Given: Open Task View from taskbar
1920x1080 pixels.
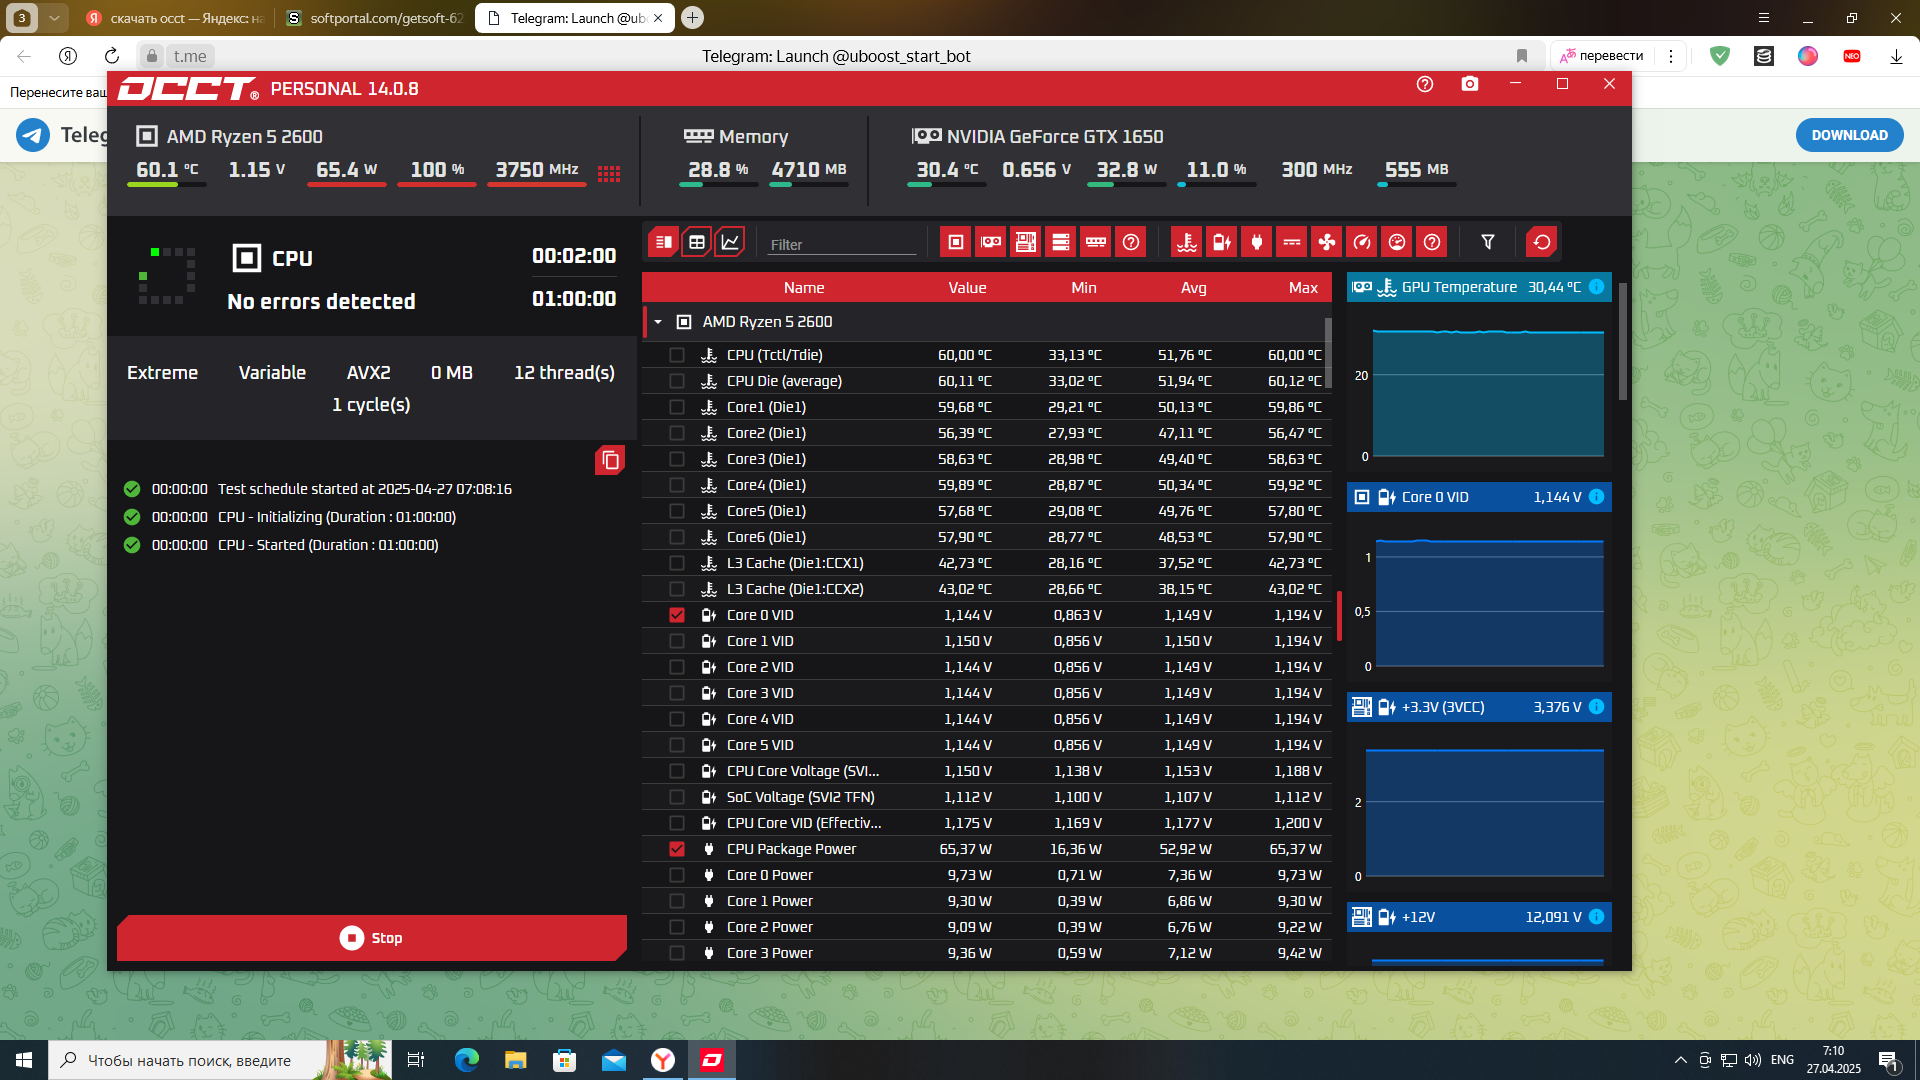Looking at the screenshot, I should tap(416, 1060).
